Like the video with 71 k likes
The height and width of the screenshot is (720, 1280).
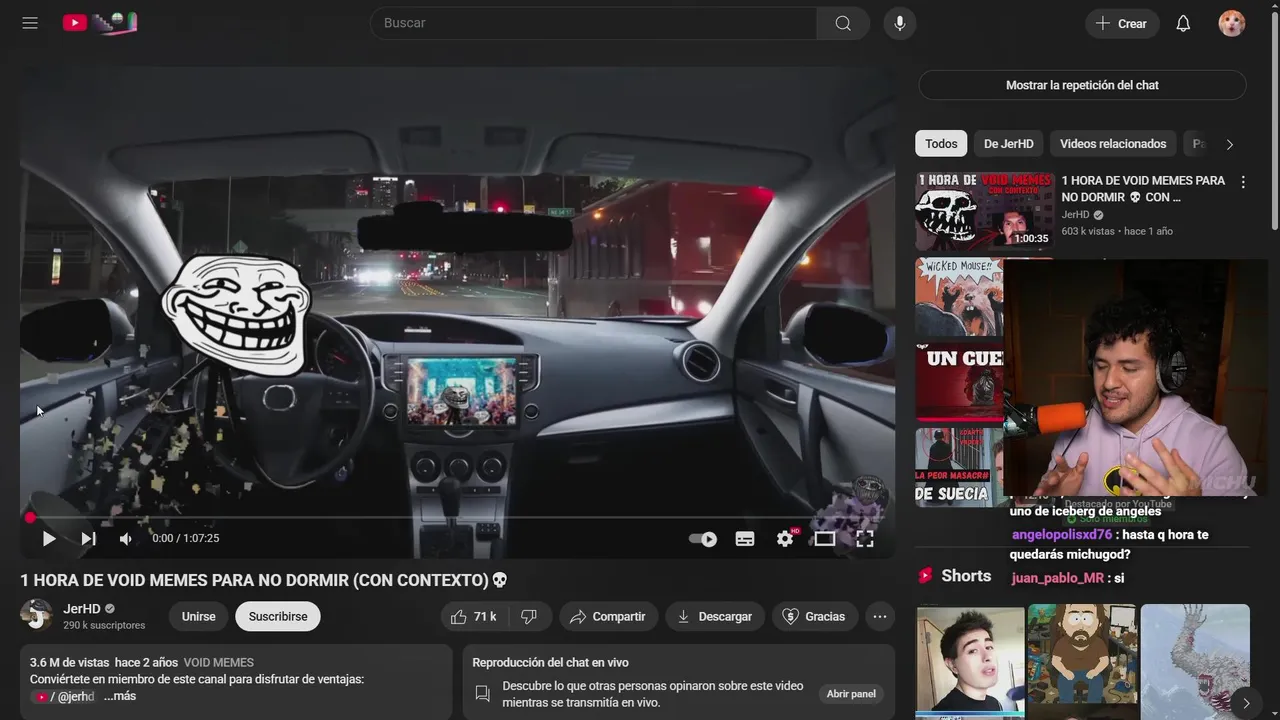click(474, 617)
